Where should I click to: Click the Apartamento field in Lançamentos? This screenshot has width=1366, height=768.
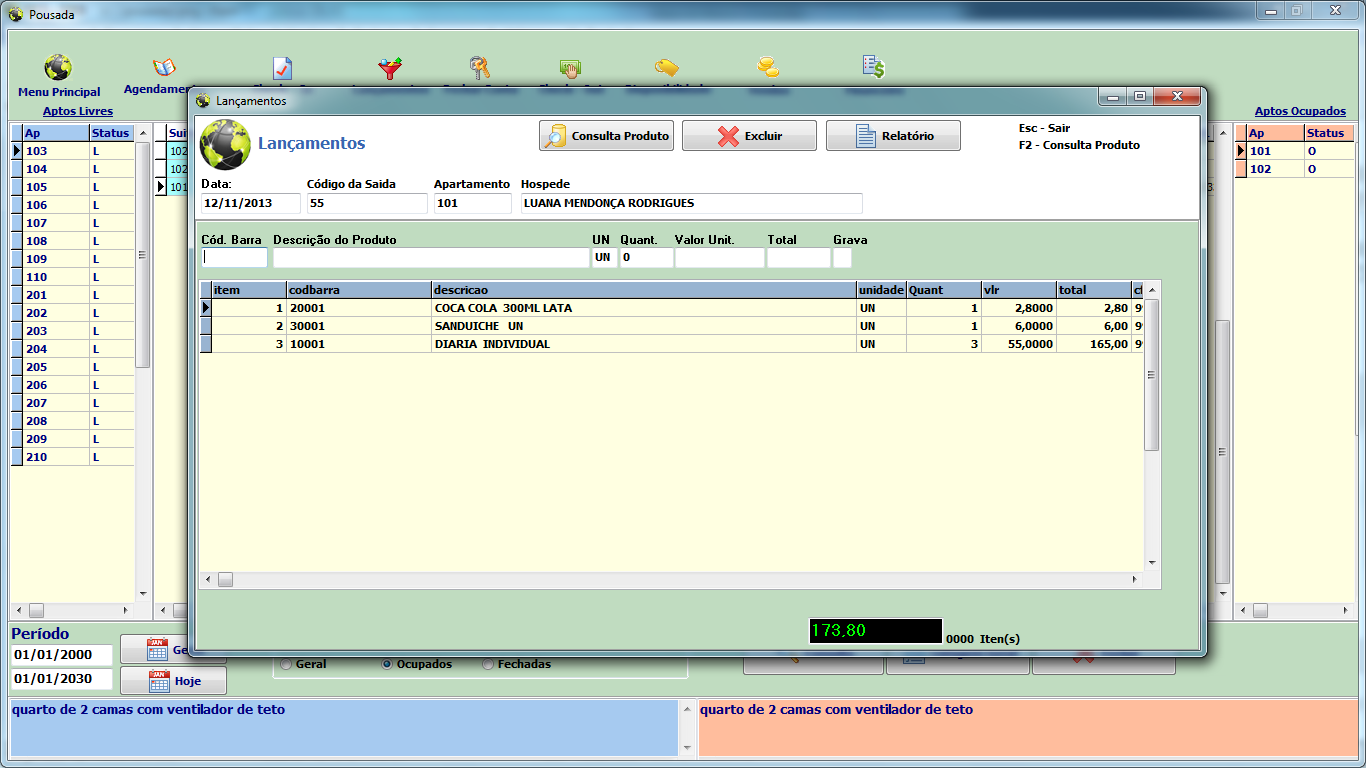tap(472, 203)
